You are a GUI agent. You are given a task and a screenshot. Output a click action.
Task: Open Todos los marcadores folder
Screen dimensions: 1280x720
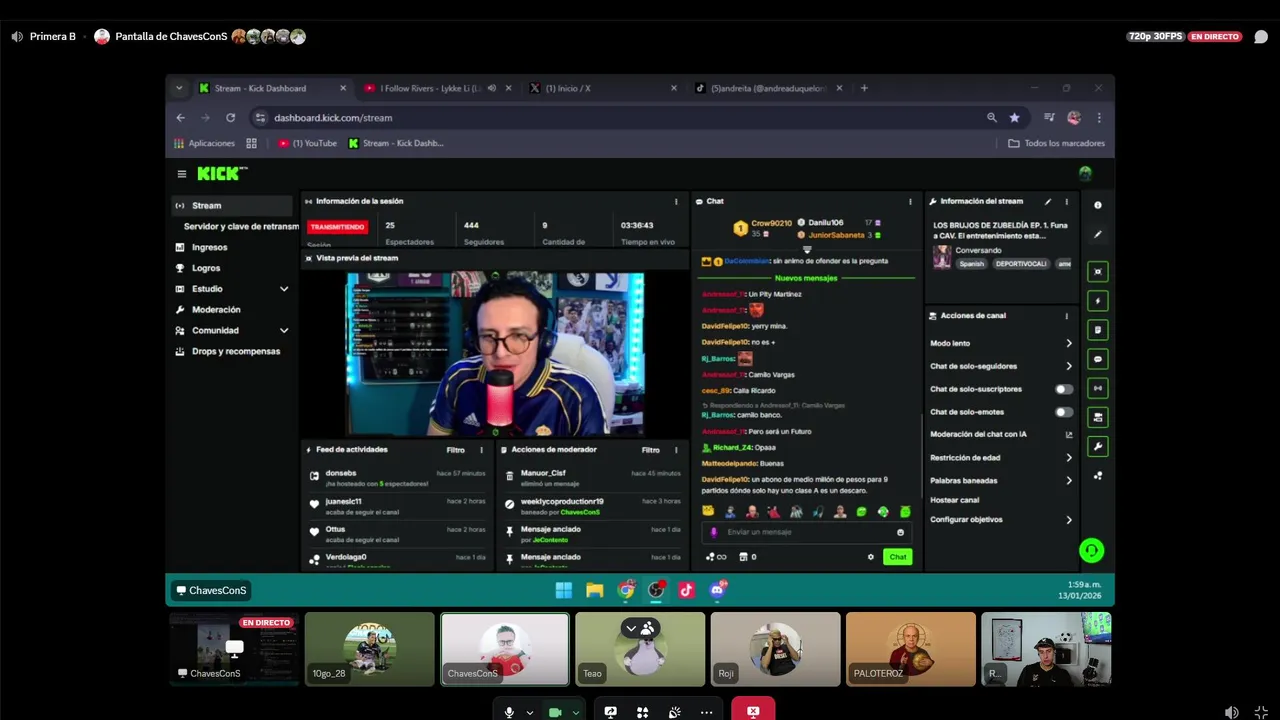tap(1056, 143)
